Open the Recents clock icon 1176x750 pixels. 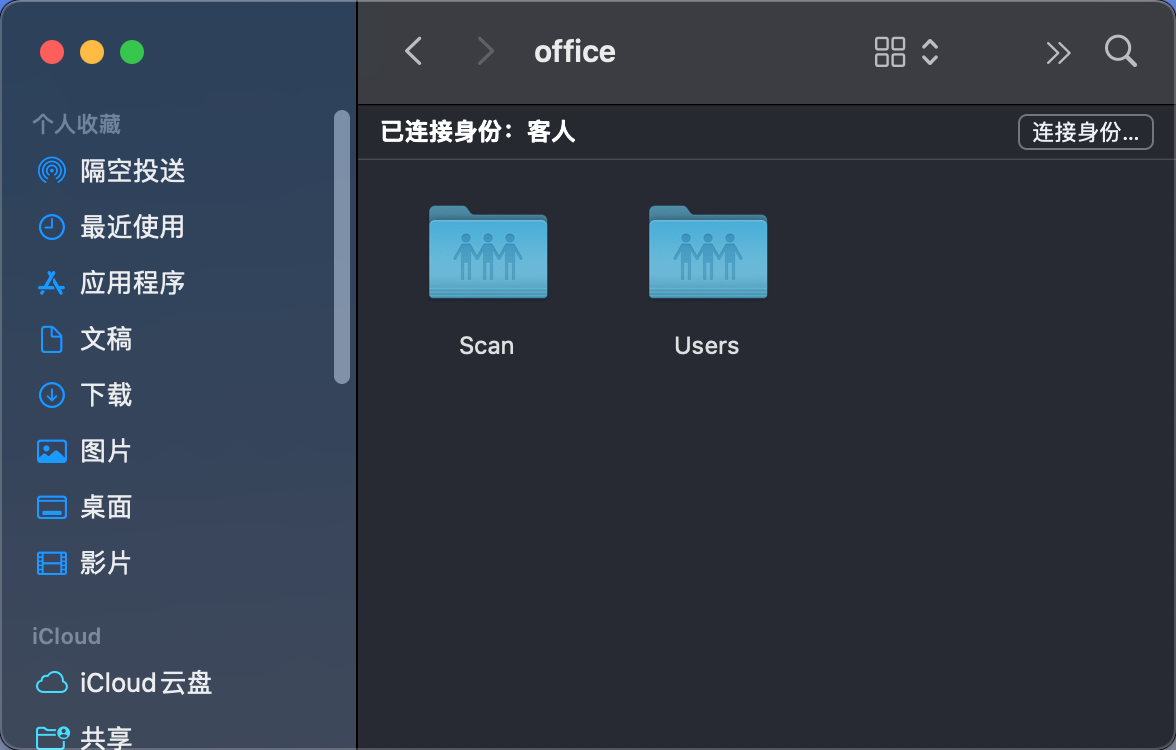click(51, 227)
